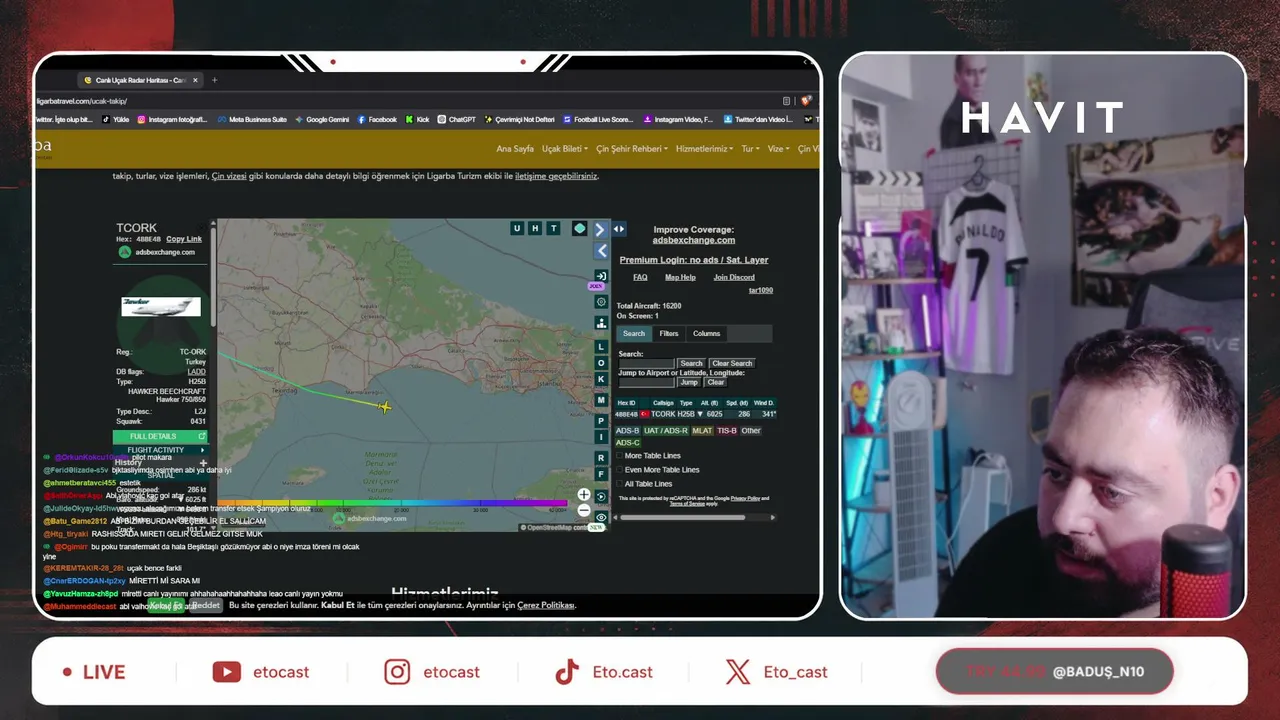This screenshot has height=720, width=1280.
Task: Toggle the F map button
Action: [601, 474]
